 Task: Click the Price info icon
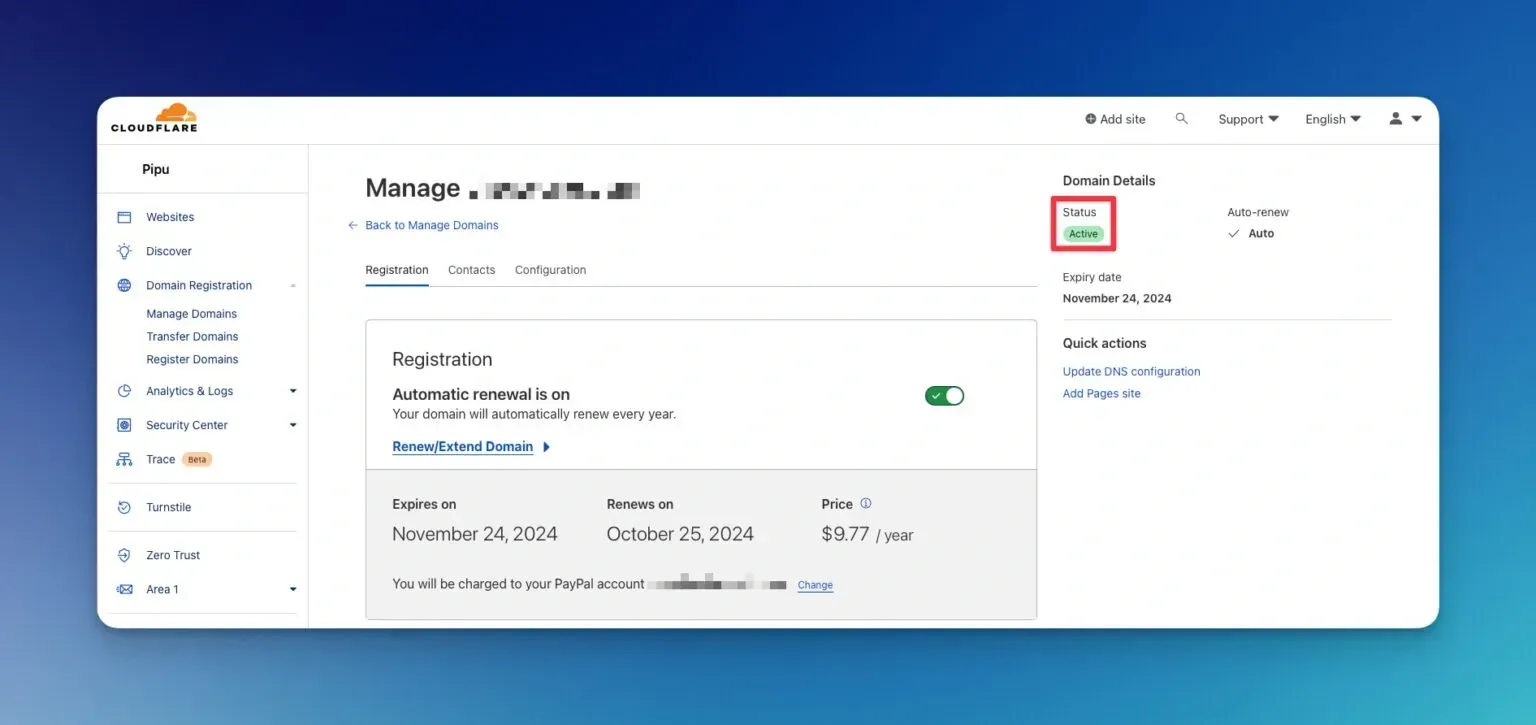click(x=866, y=503)
